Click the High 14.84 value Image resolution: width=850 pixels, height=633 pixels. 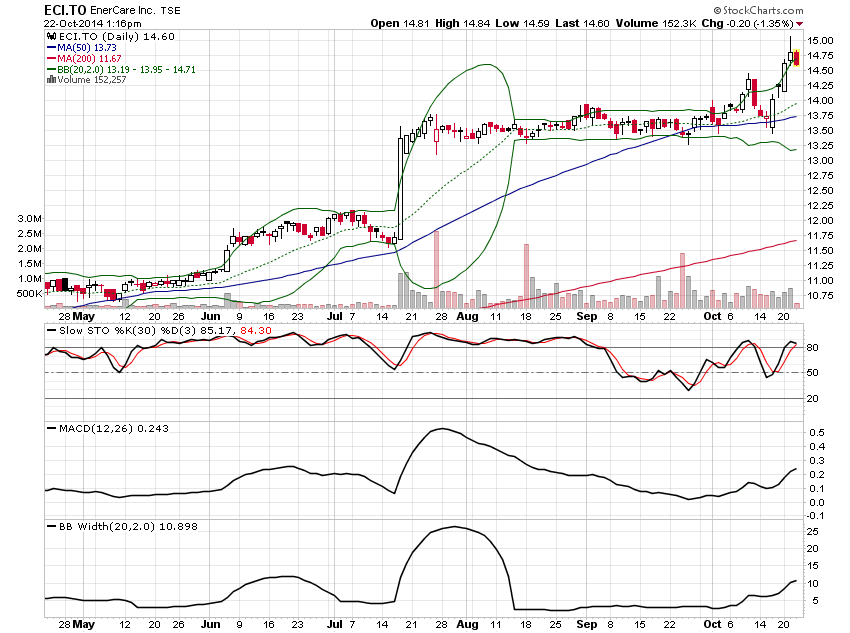462,23
